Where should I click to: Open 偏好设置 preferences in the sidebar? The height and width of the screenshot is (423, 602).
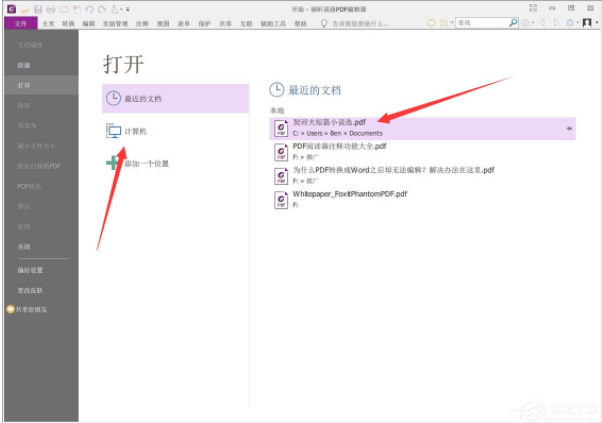click(30, 270)
